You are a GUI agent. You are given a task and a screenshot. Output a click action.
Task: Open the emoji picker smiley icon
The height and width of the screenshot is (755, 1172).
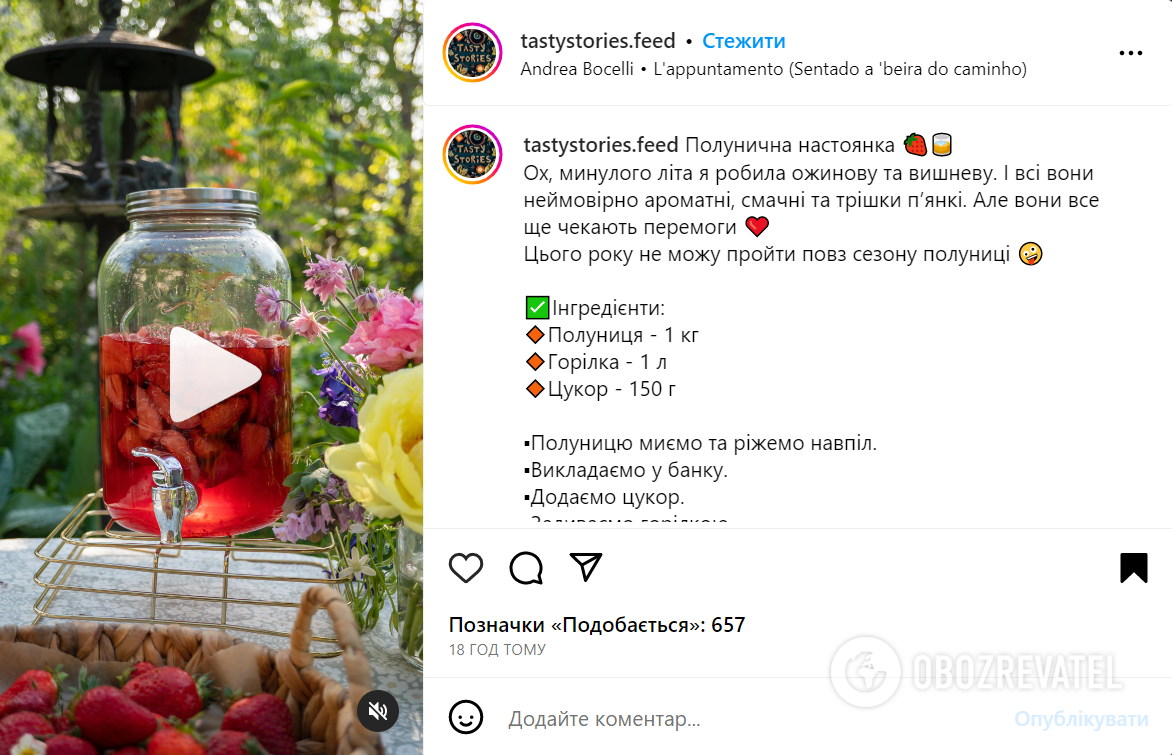466,718
